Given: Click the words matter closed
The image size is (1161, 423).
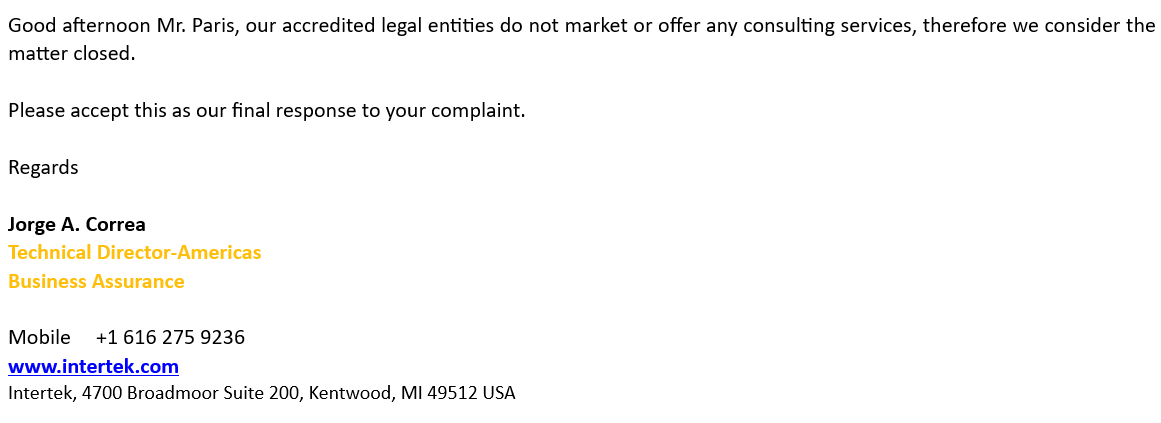Looking at the screenshot, I should pos(71,54).
